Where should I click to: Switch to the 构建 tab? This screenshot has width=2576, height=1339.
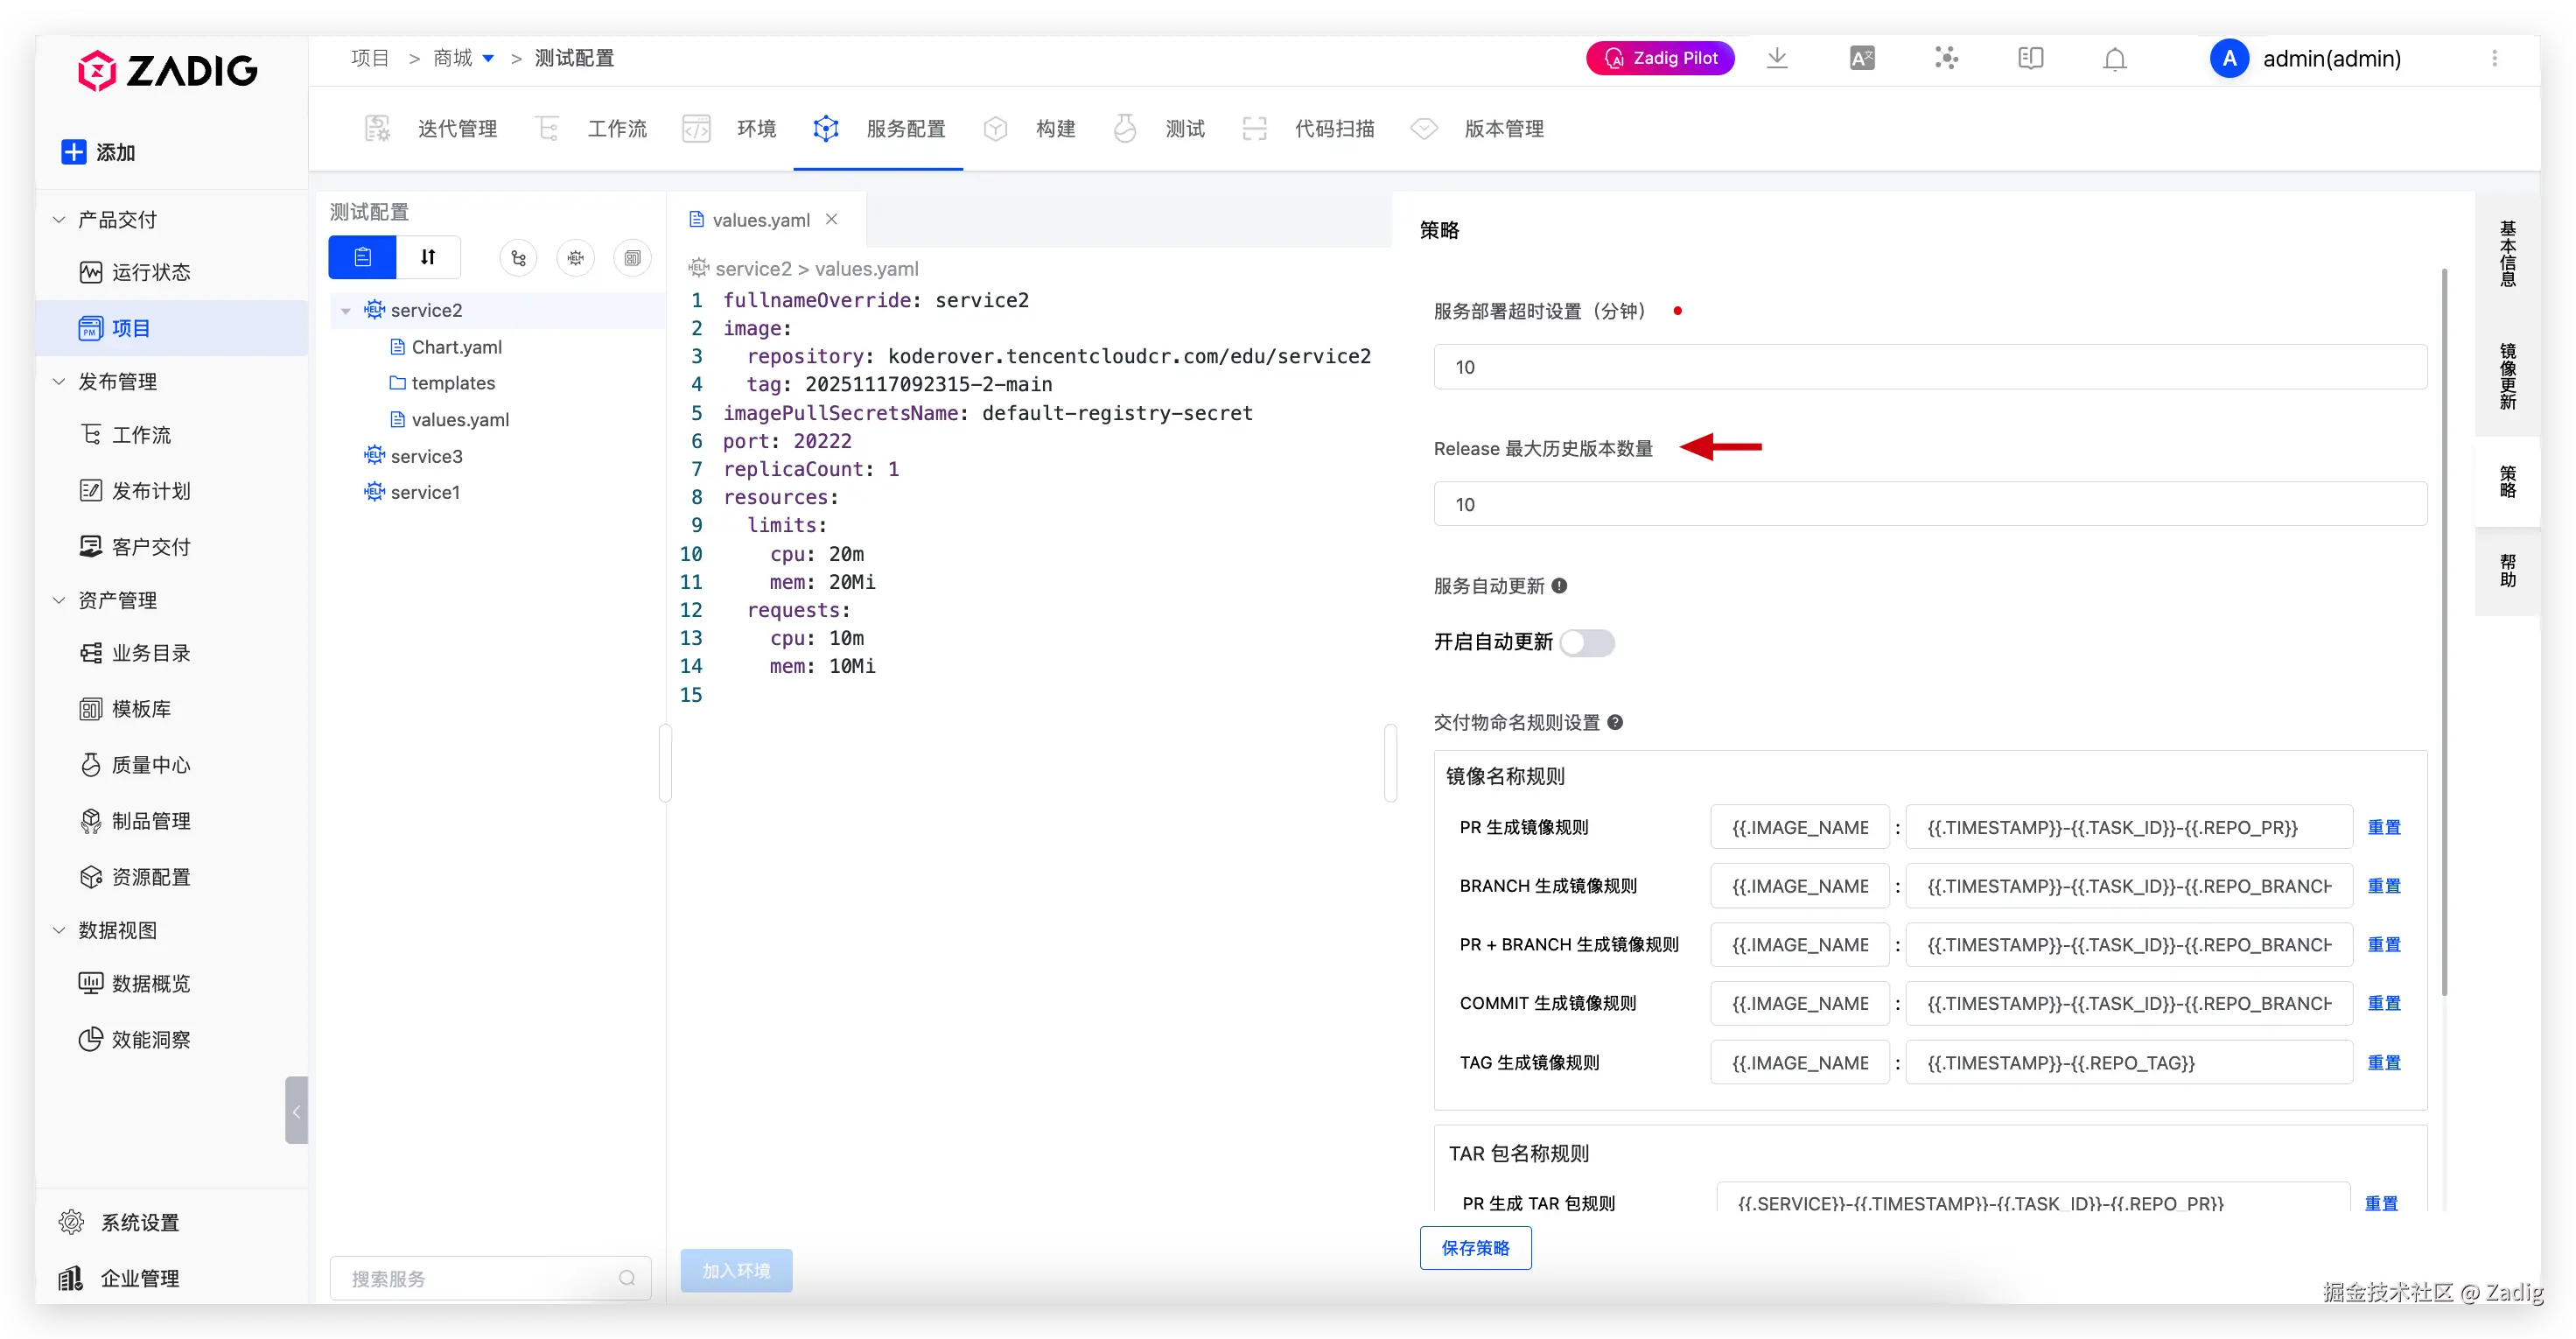(x=1055, y=128)
